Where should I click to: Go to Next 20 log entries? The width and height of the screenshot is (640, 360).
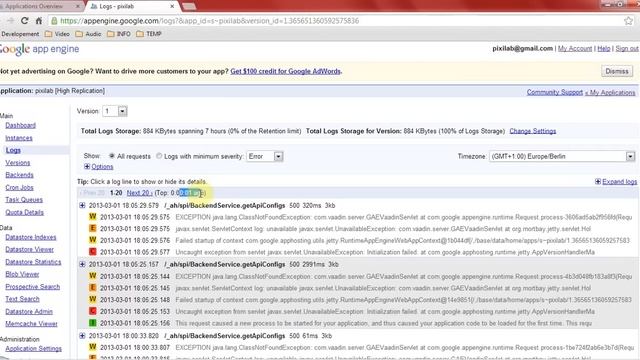[x=139, y=193]
